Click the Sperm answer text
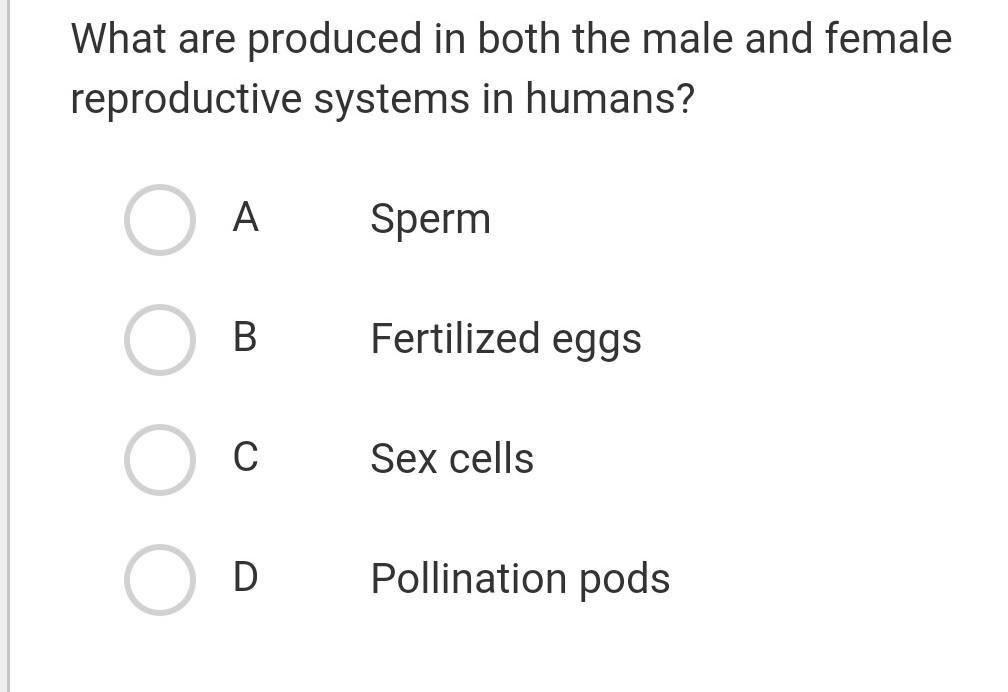 tap(430, 219)
